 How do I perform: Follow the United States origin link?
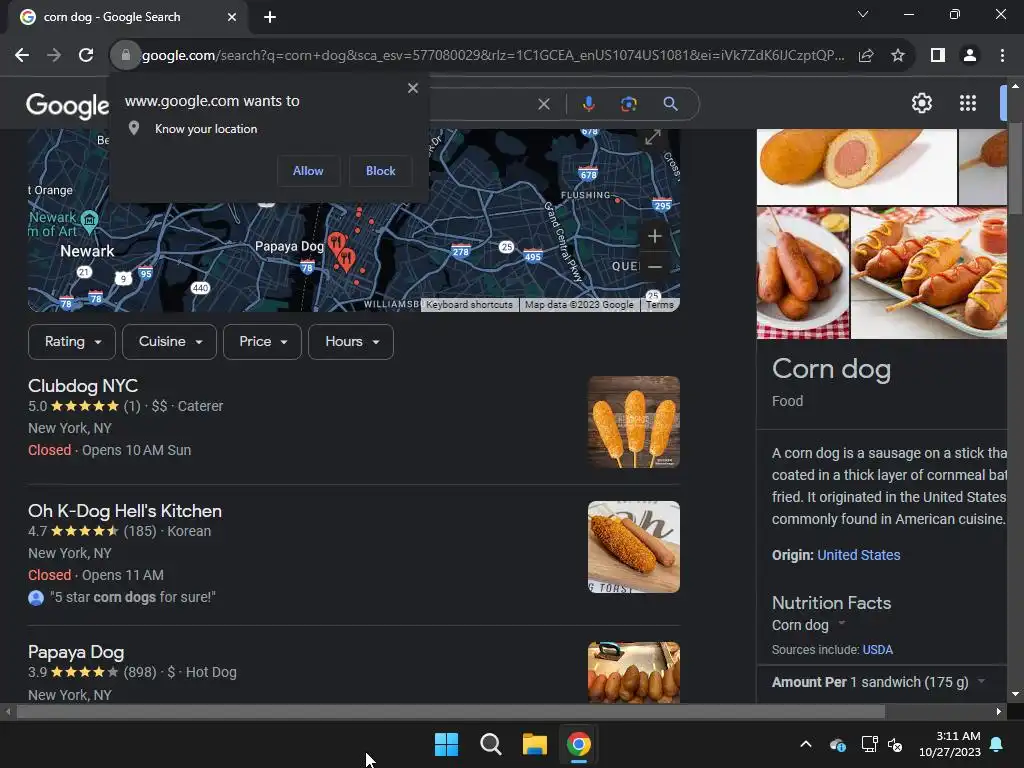click(x=859, y=555)
